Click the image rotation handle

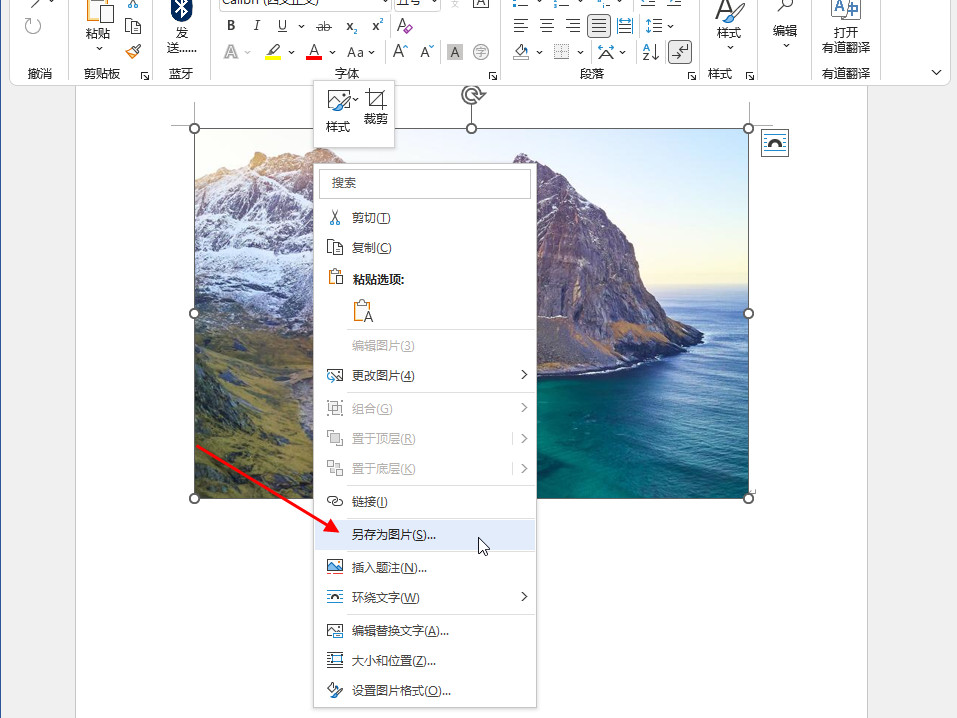472,95
